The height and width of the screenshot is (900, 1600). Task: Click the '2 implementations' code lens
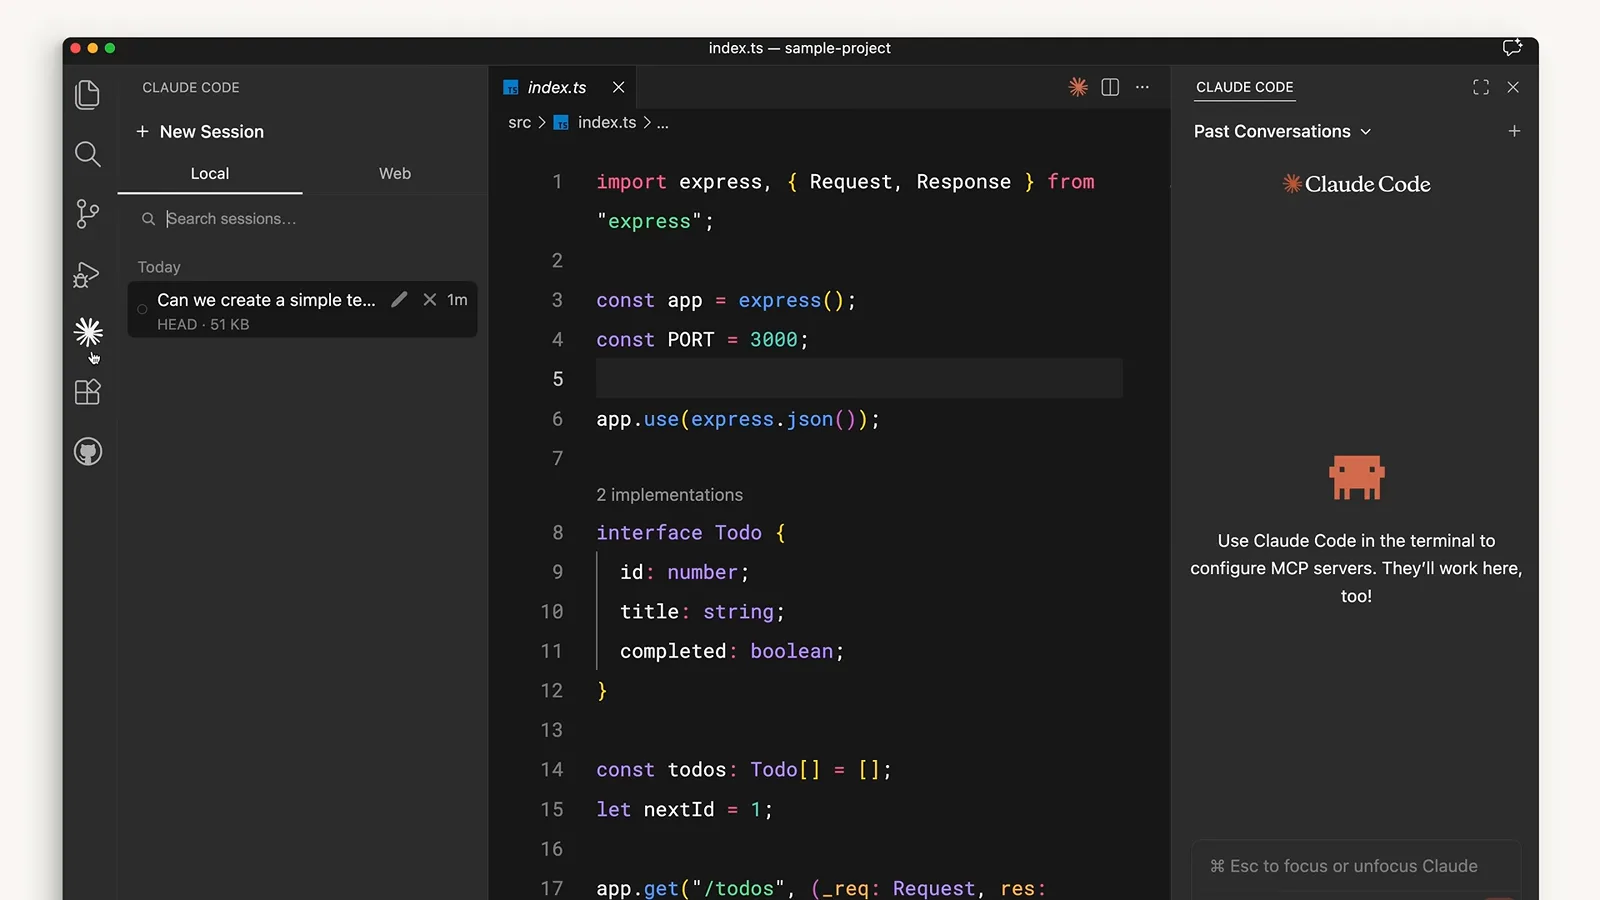[x=669, y=495]
